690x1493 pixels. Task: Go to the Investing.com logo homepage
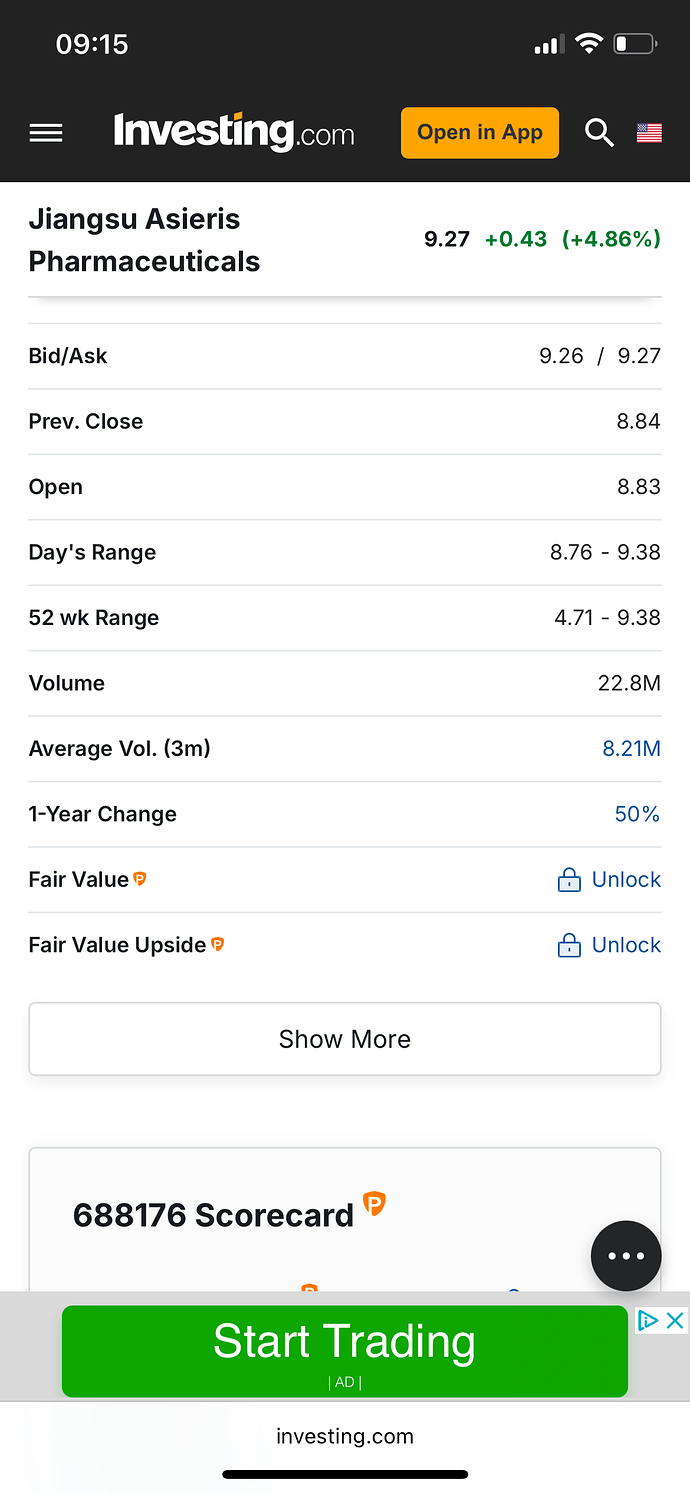(234, 132)
